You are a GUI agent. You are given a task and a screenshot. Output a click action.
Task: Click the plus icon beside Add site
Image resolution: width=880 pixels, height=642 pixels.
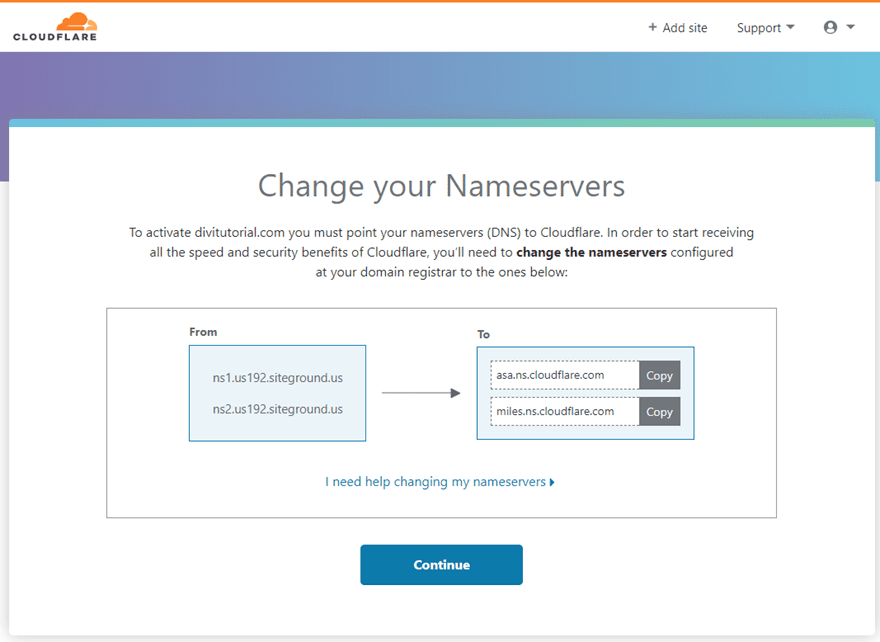(x=651, y=27)
